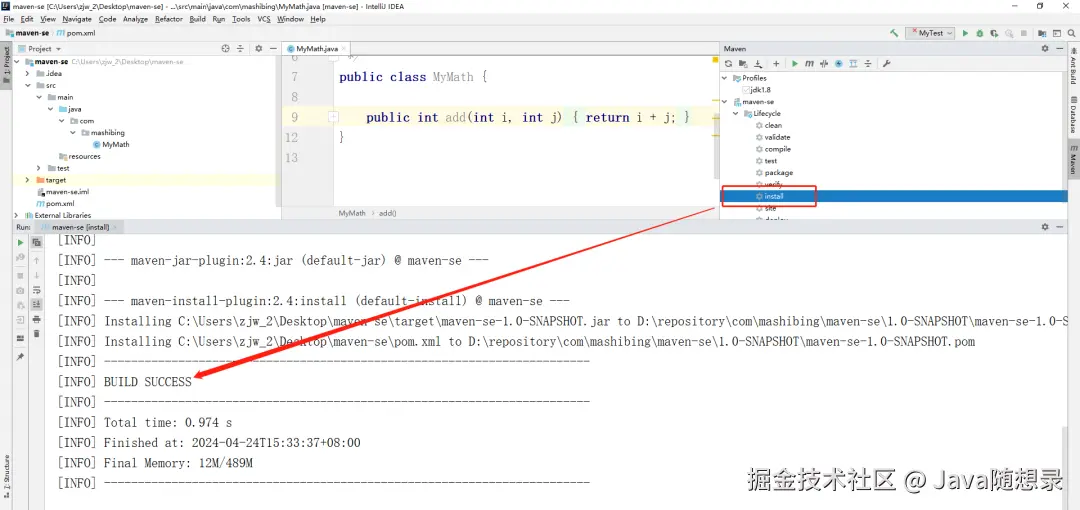The width and height of the screenshot is (1080, 510).
Task: Run MyTest with the green play icon
Action: click(966, 33)
